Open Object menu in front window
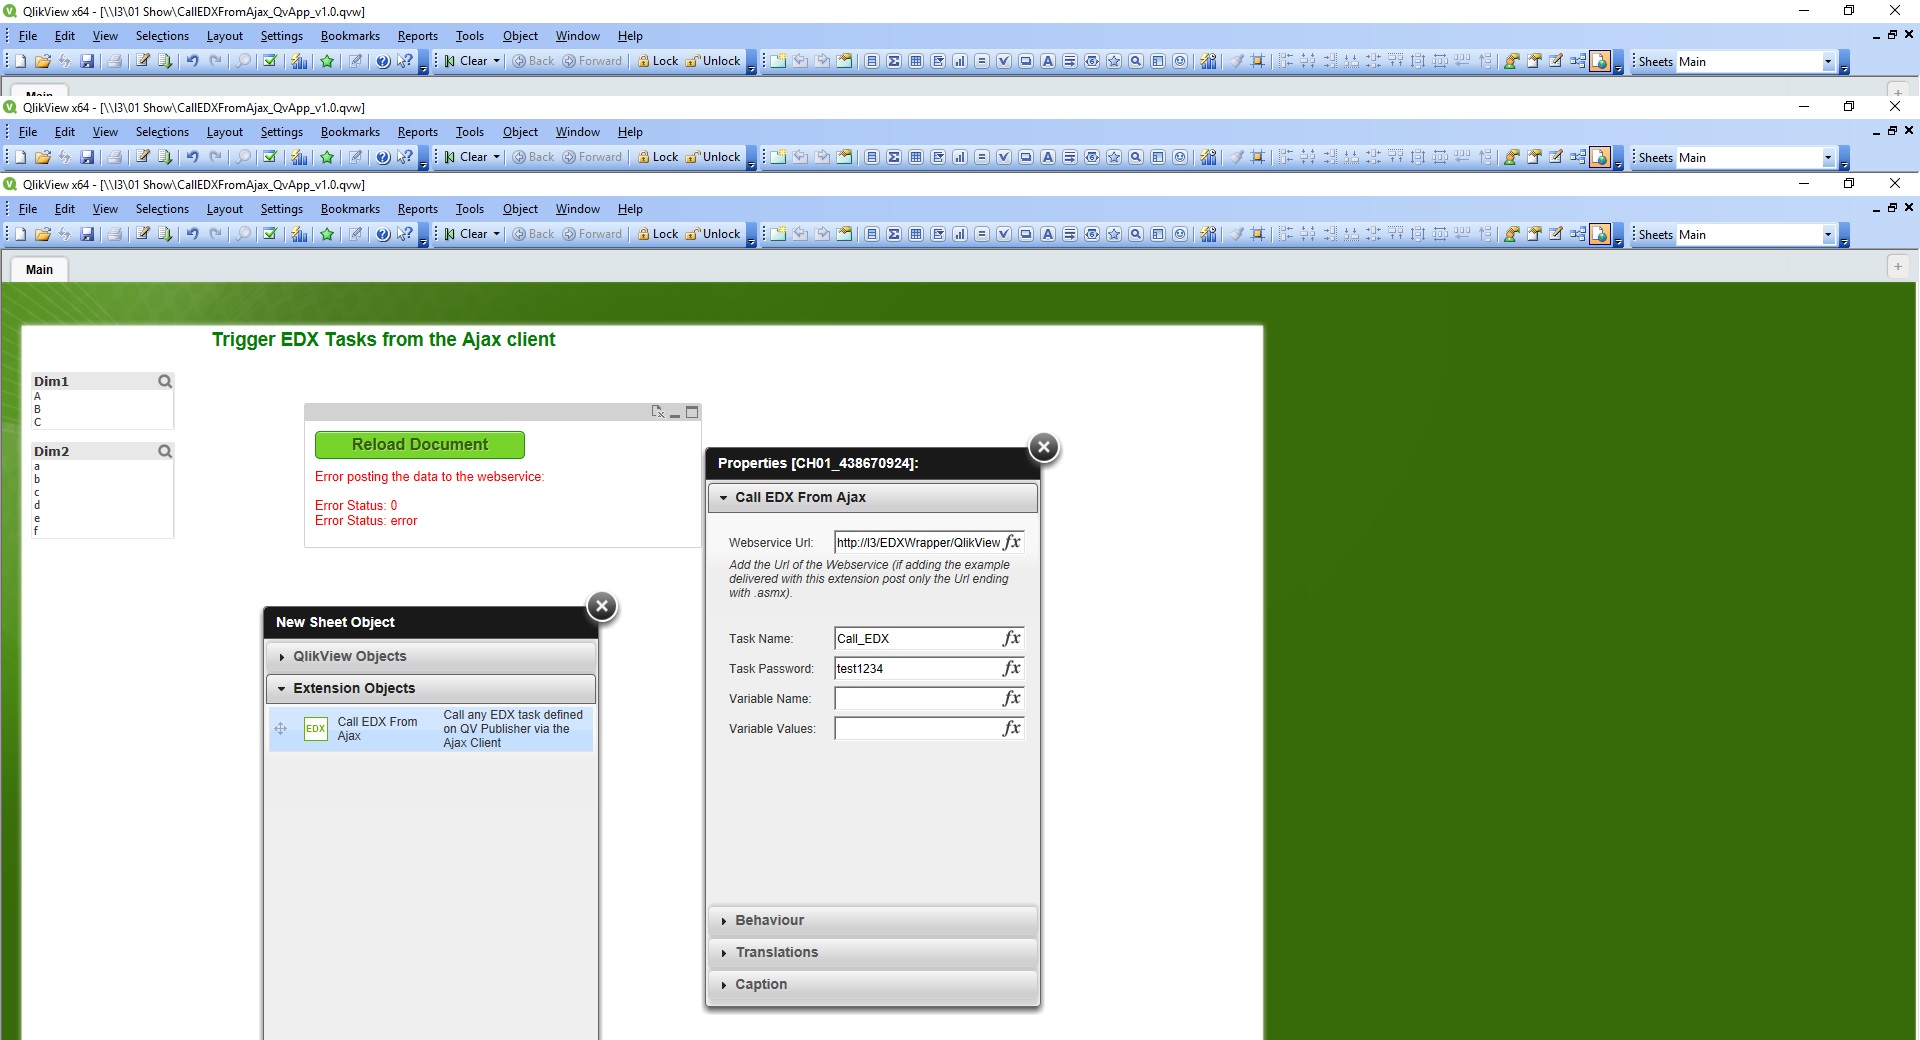 pos(520,209)
